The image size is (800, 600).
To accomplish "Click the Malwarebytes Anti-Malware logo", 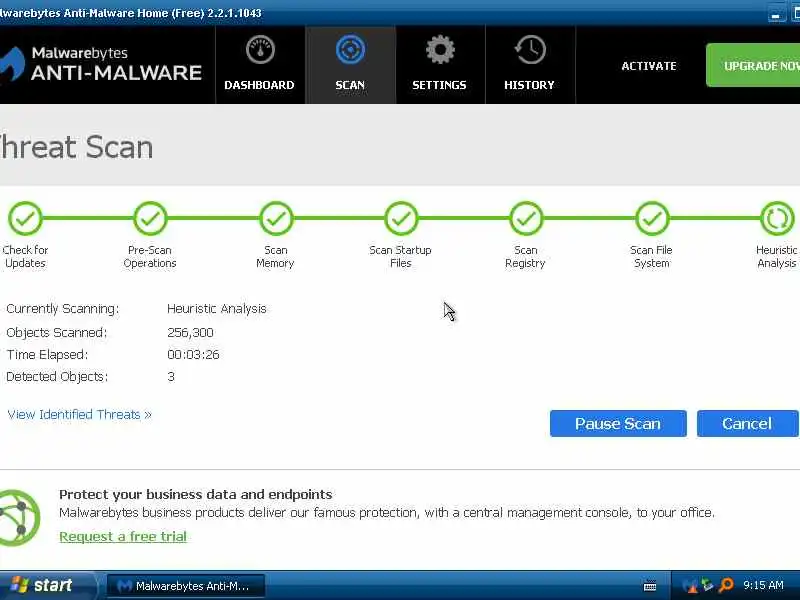I will point(101,64).
